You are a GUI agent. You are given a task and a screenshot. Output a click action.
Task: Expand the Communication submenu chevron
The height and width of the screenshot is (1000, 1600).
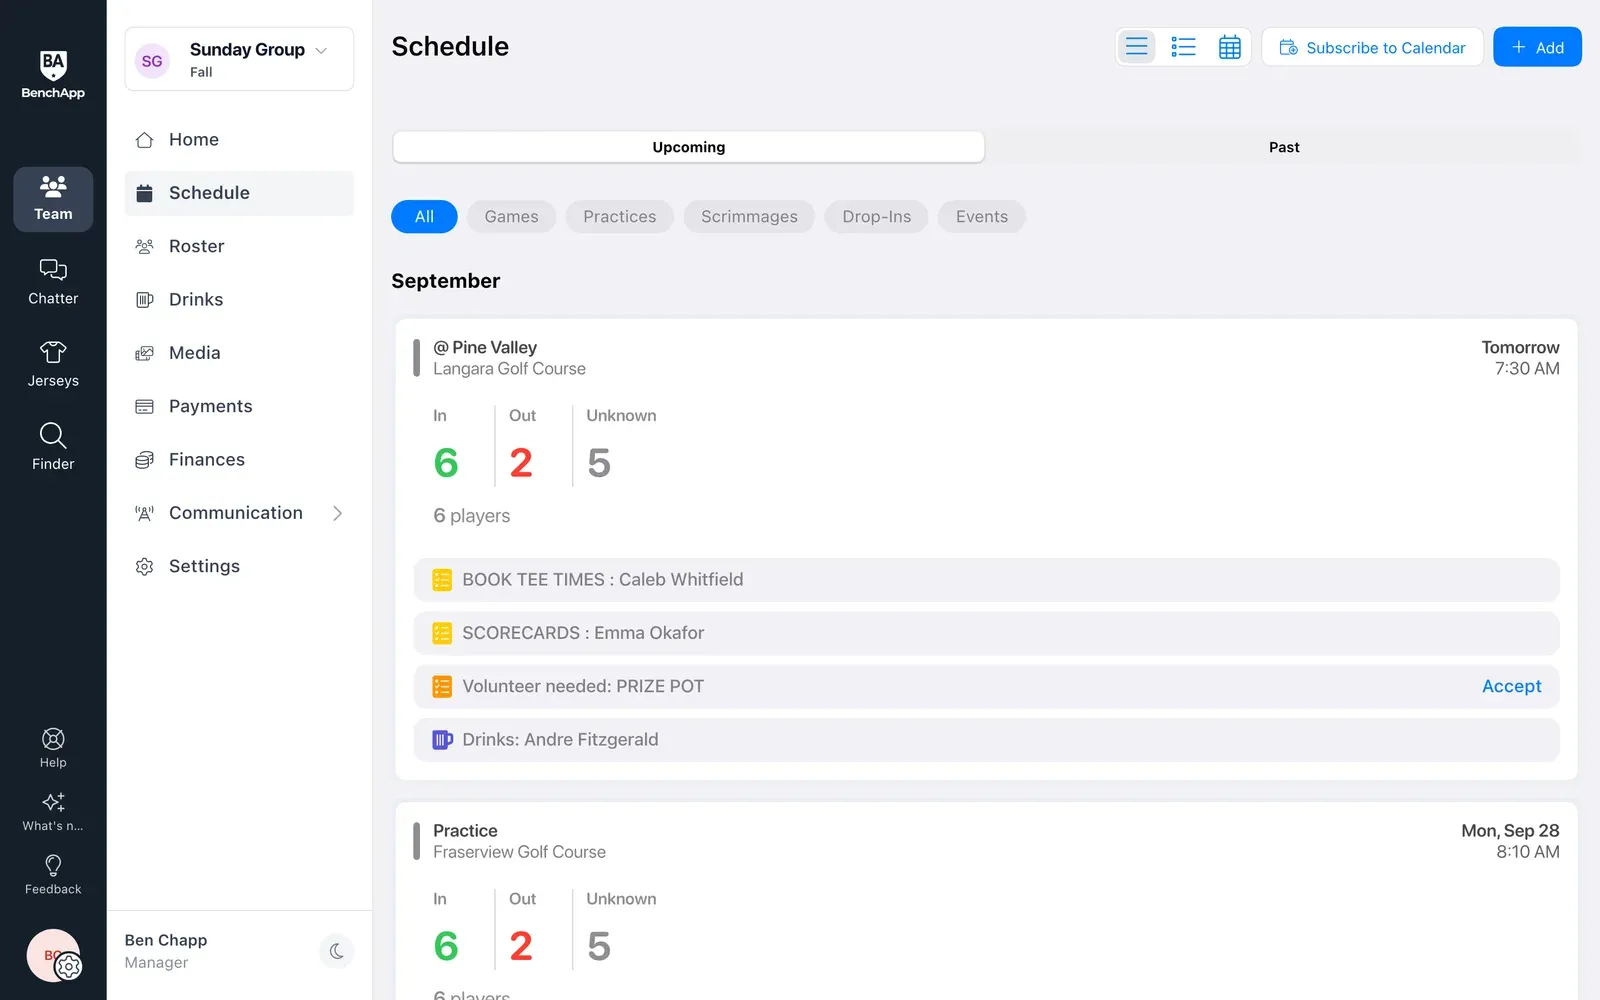(337, 513)
